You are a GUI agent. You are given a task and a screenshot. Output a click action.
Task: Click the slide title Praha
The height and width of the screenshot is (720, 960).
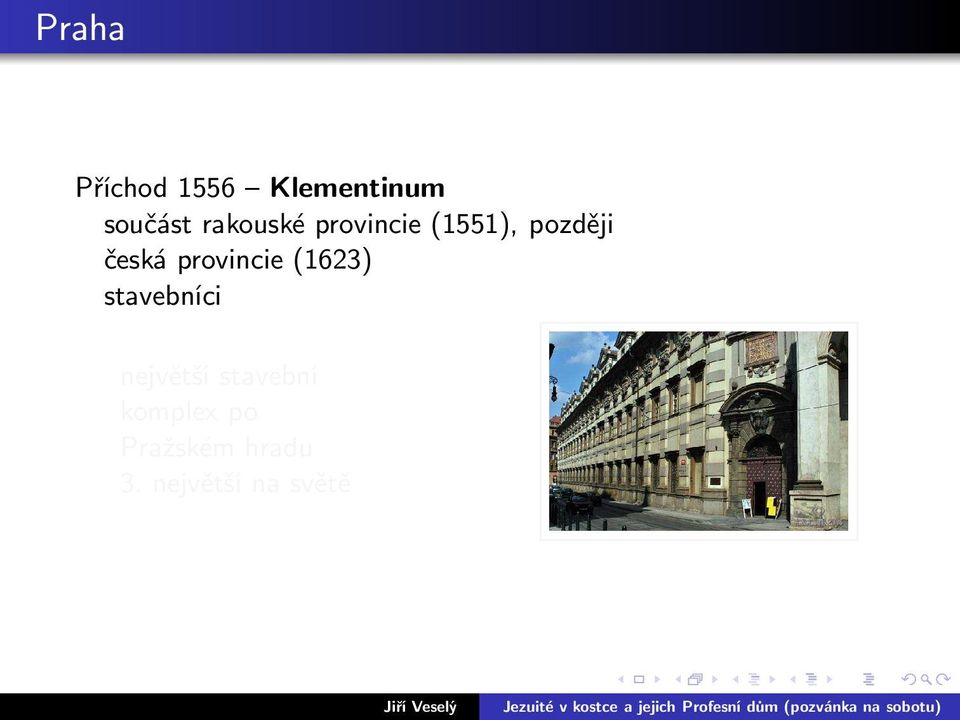click(80, 28)
